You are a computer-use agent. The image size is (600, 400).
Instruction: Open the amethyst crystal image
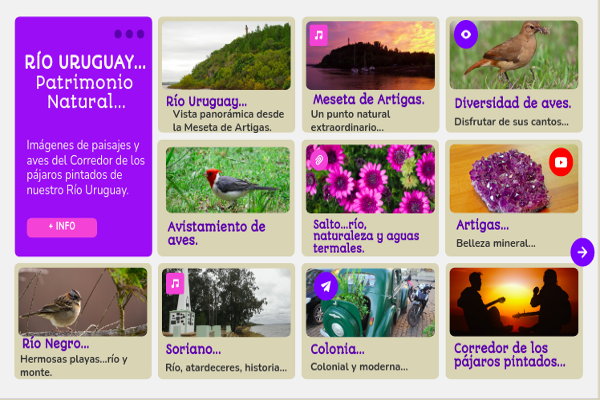click(514, 178)
